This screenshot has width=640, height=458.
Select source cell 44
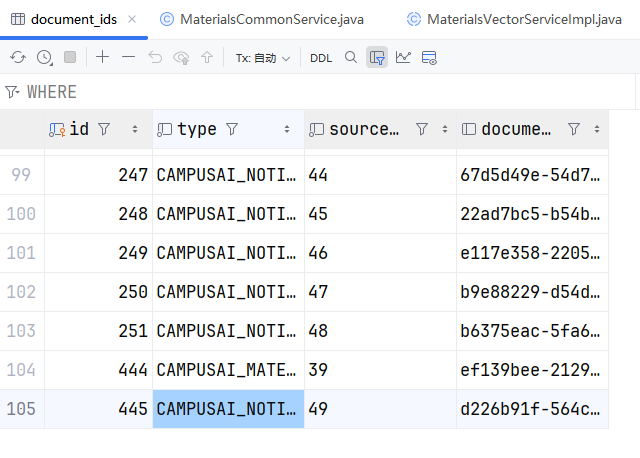pos(380,175)
